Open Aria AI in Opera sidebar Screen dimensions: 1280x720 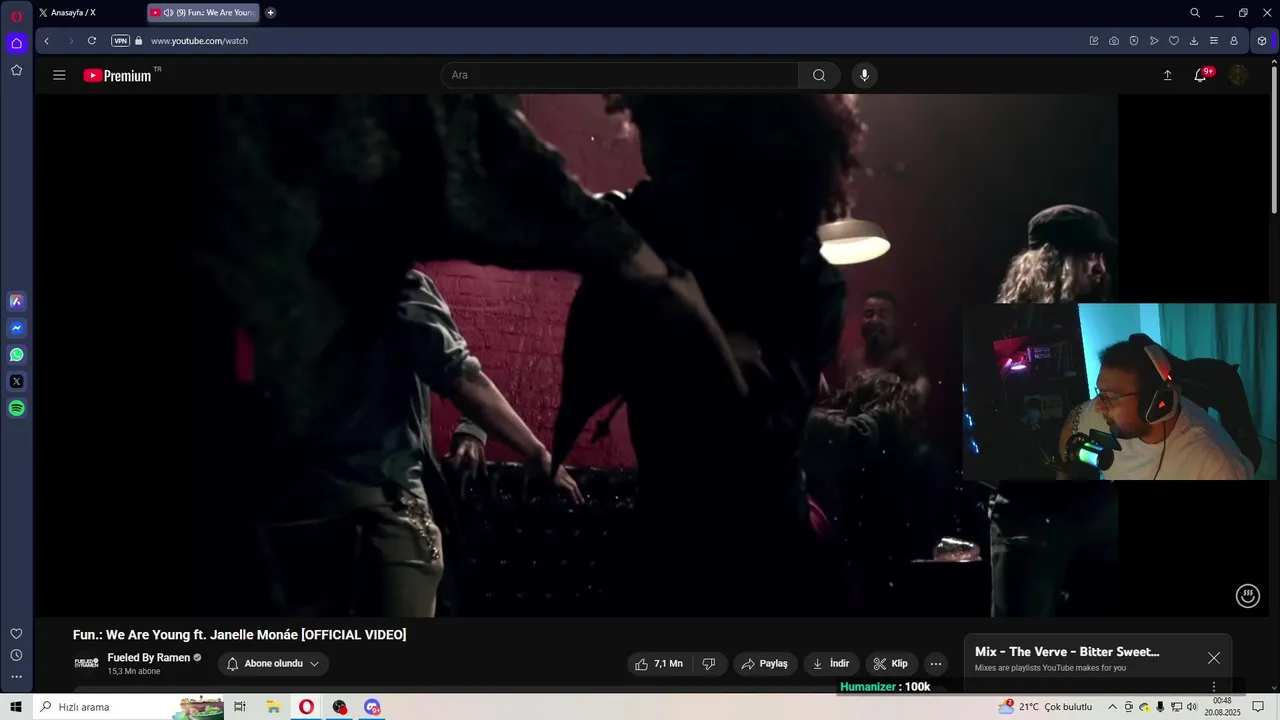(16, 301)
